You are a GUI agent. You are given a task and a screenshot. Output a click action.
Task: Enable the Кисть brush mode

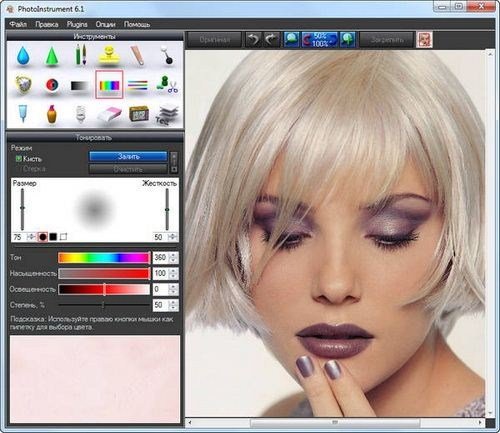click(29, 159)
